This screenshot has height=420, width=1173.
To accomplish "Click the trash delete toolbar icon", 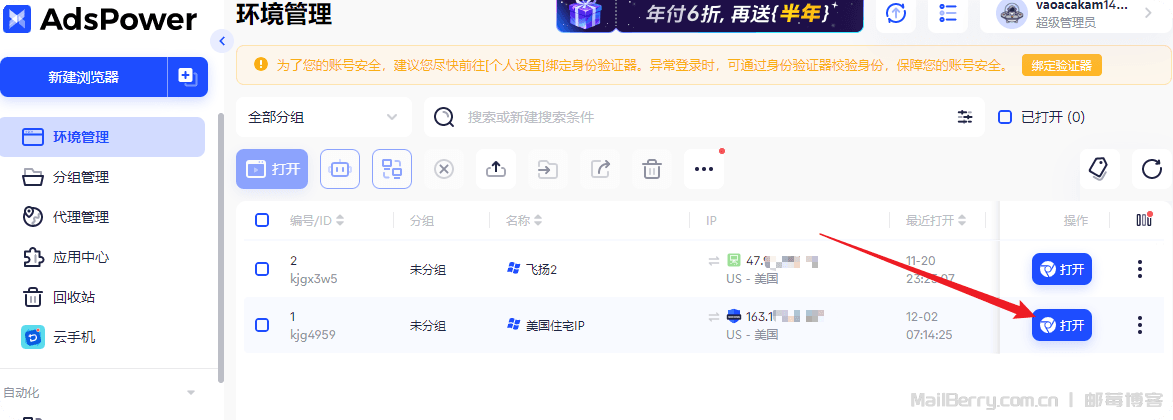I will pyautogui.click(x=652, y=169).
